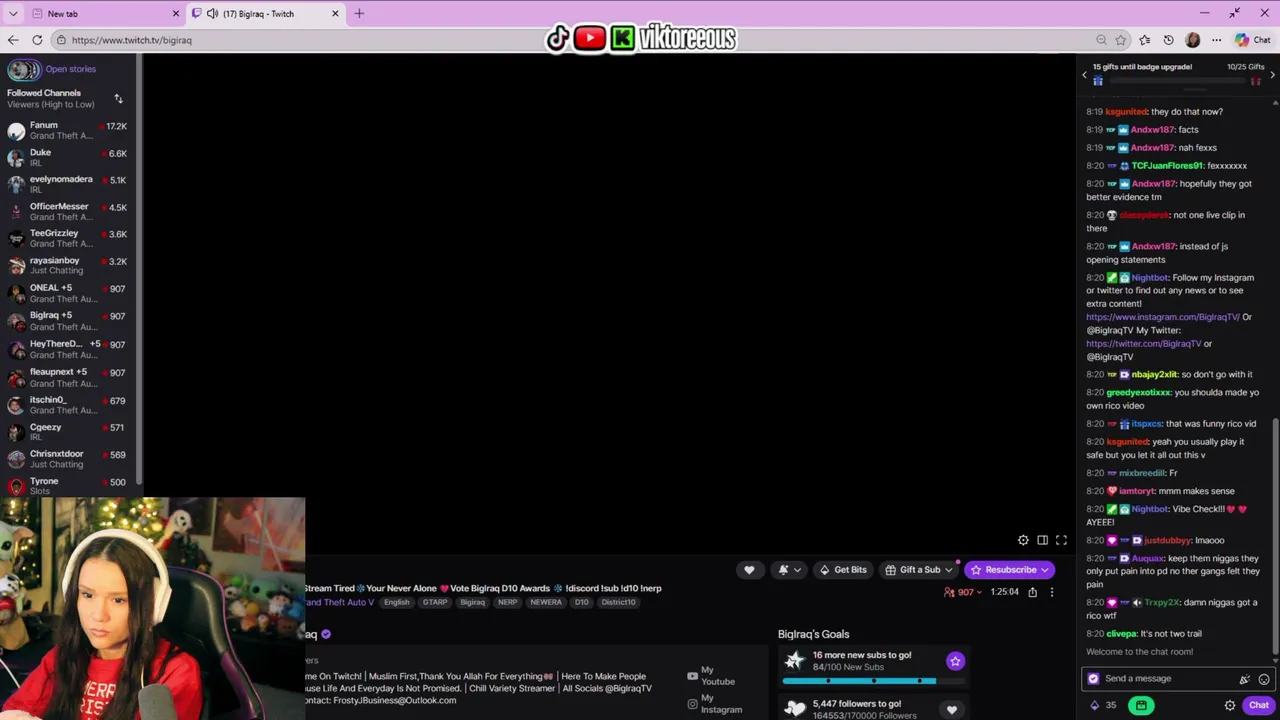The width and height of the screenshot is (1280, 720).
Task: Open the Instagram BigIraqTV link in chat
Action: click(x=1163, y=317)
